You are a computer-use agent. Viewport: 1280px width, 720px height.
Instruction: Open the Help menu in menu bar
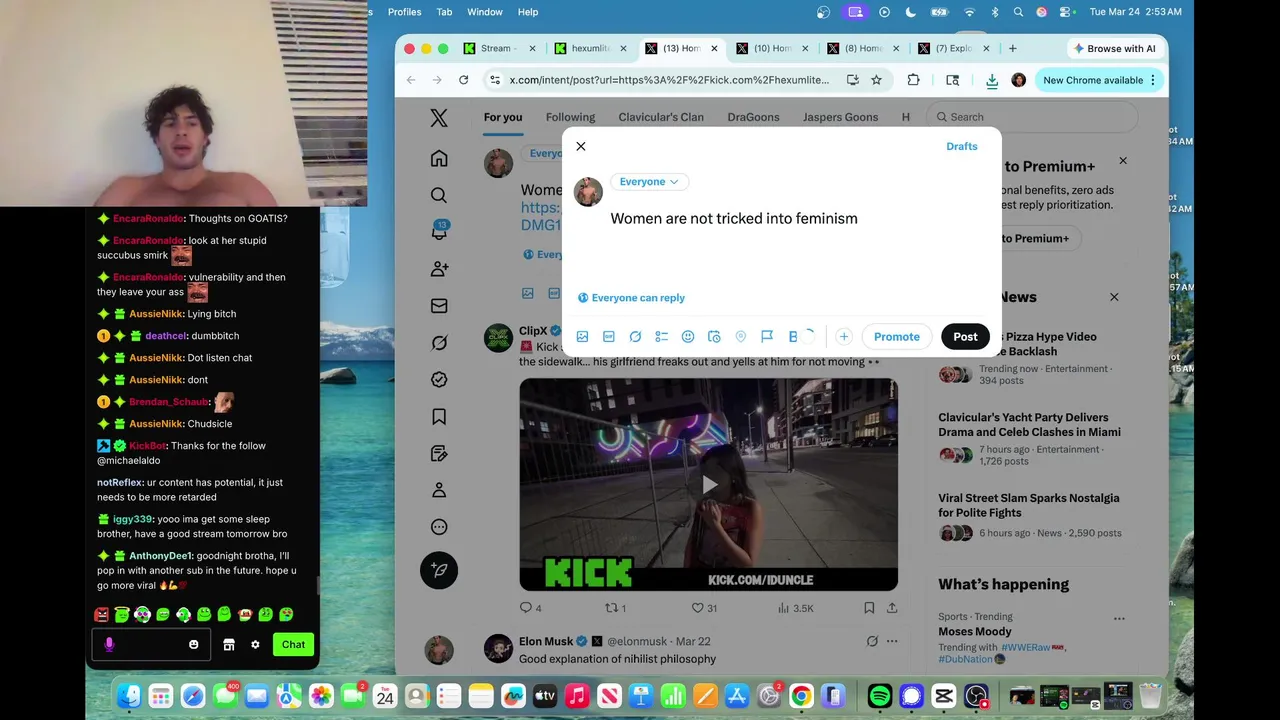[x=528, y=12]
